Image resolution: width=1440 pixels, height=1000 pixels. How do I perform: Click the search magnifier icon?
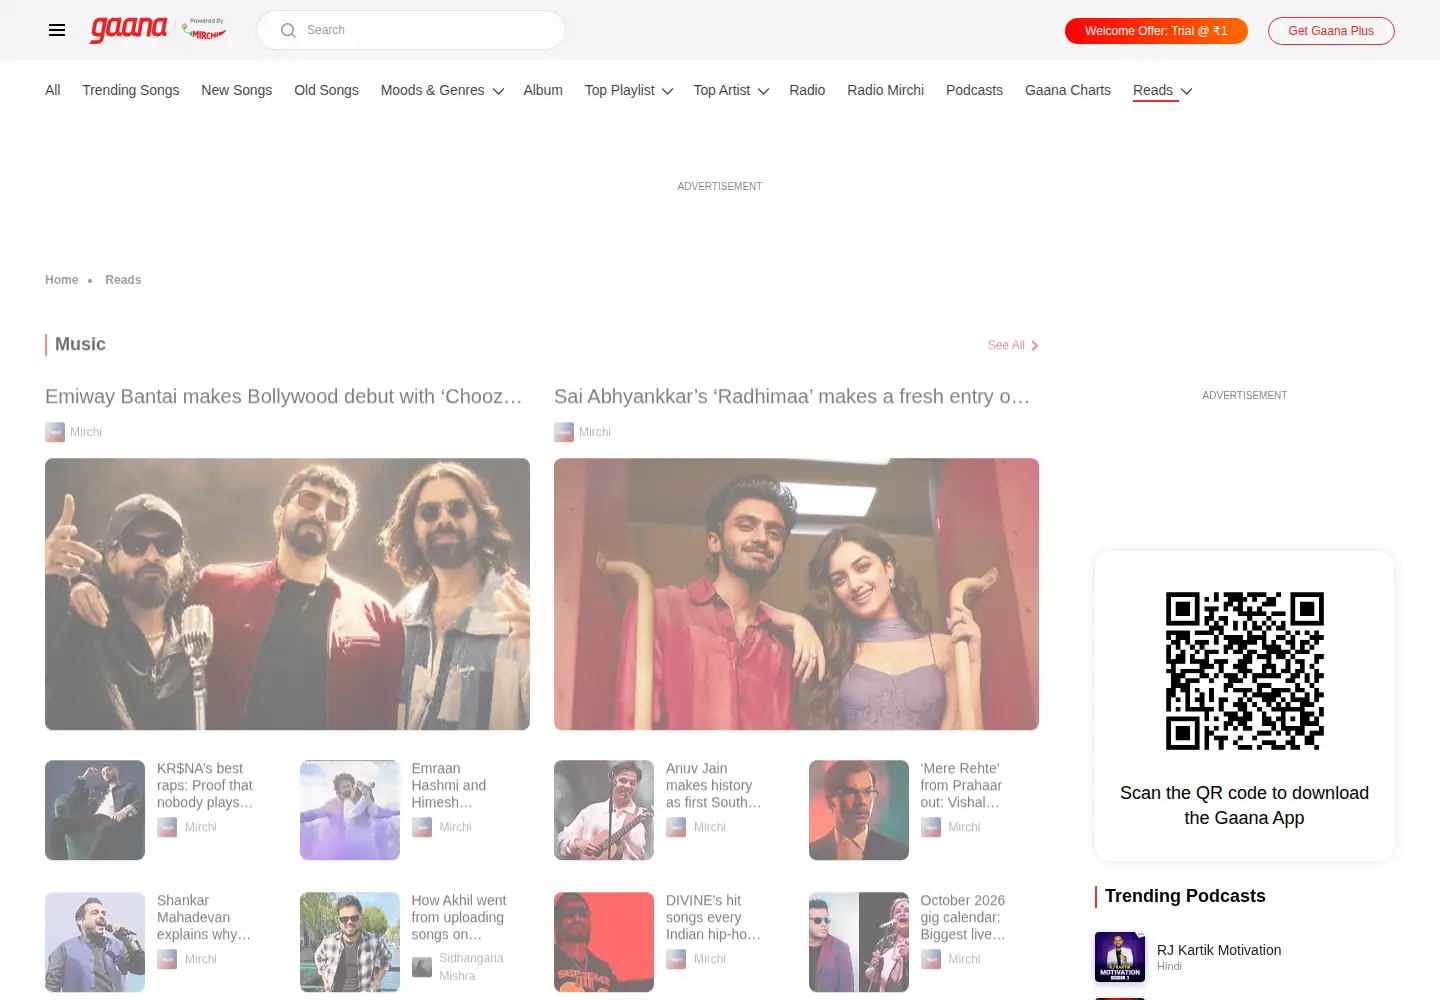(288, 30)
